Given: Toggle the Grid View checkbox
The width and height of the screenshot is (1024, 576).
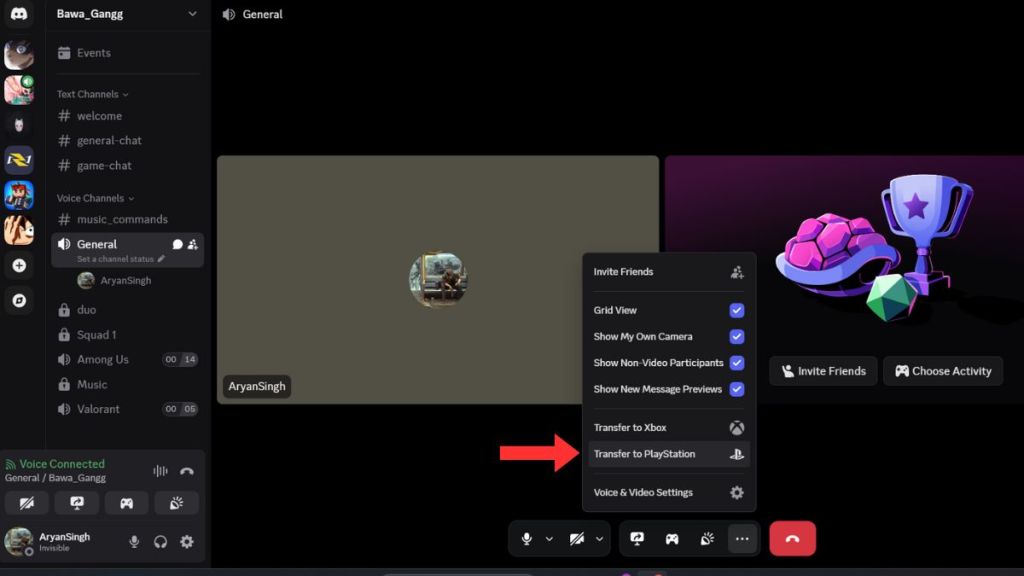Looking at the screenshot, I should [737, 310].
